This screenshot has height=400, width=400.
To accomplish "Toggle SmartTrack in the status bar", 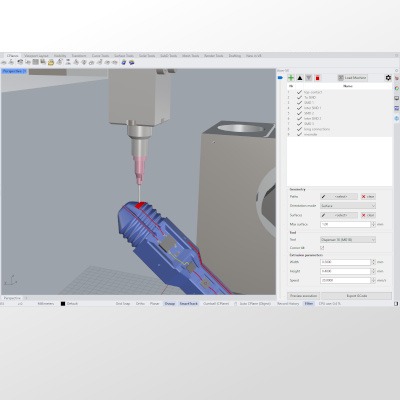I will [189, 304].
